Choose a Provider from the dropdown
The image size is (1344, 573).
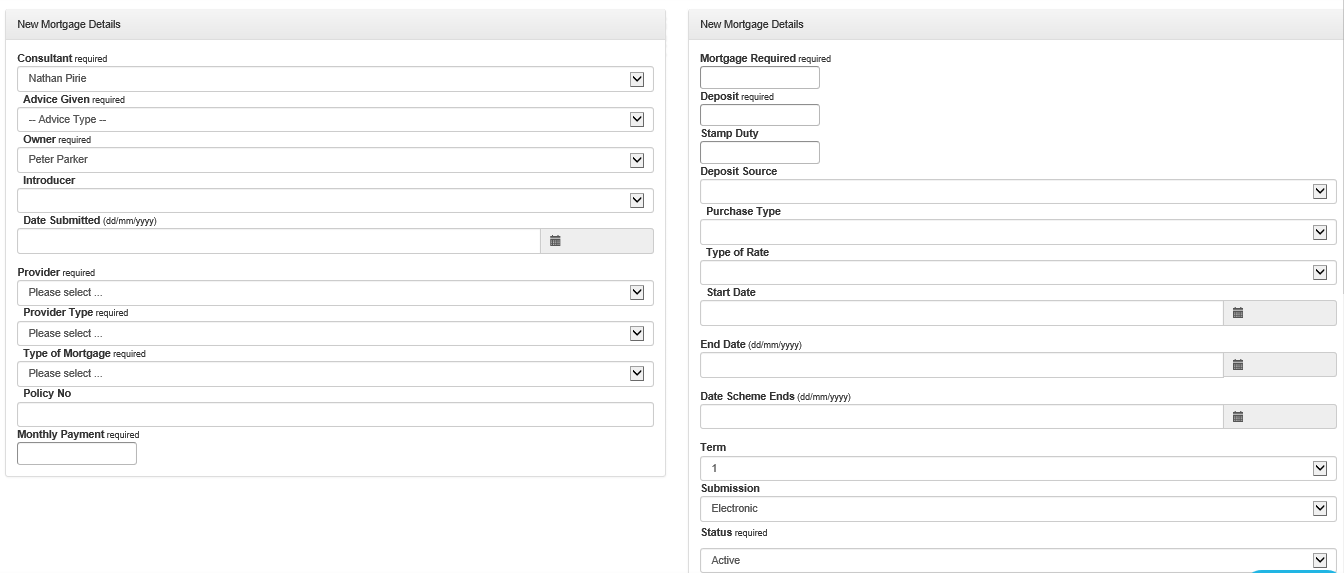click(335, 293)
